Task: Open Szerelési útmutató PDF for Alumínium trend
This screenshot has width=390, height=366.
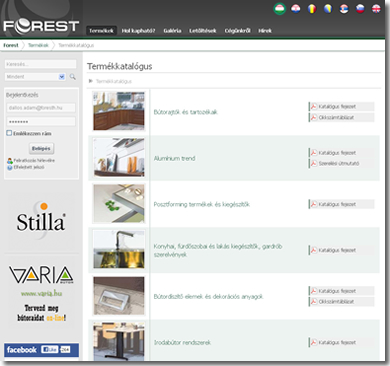Action: click(x=341, y=163)
